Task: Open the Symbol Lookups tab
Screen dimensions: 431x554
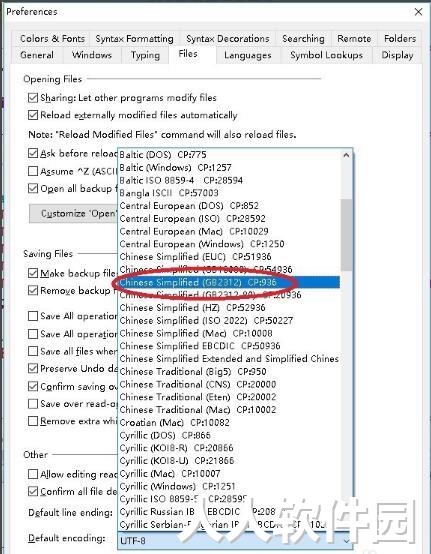Action: [x=326, y=55]
